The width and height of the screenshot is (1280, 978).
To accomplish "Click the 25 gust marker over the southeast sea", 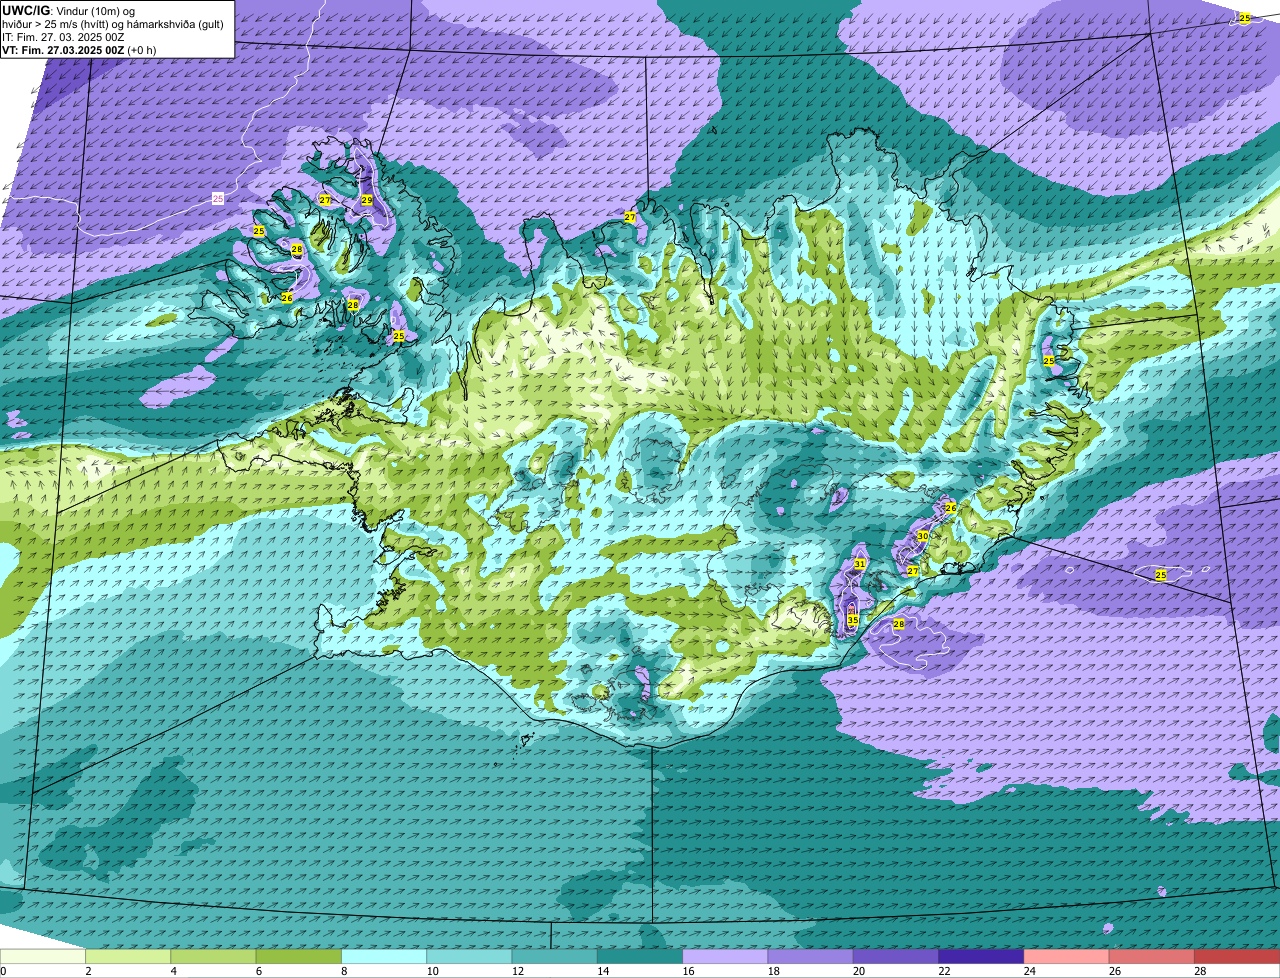I will (1161, 574).
